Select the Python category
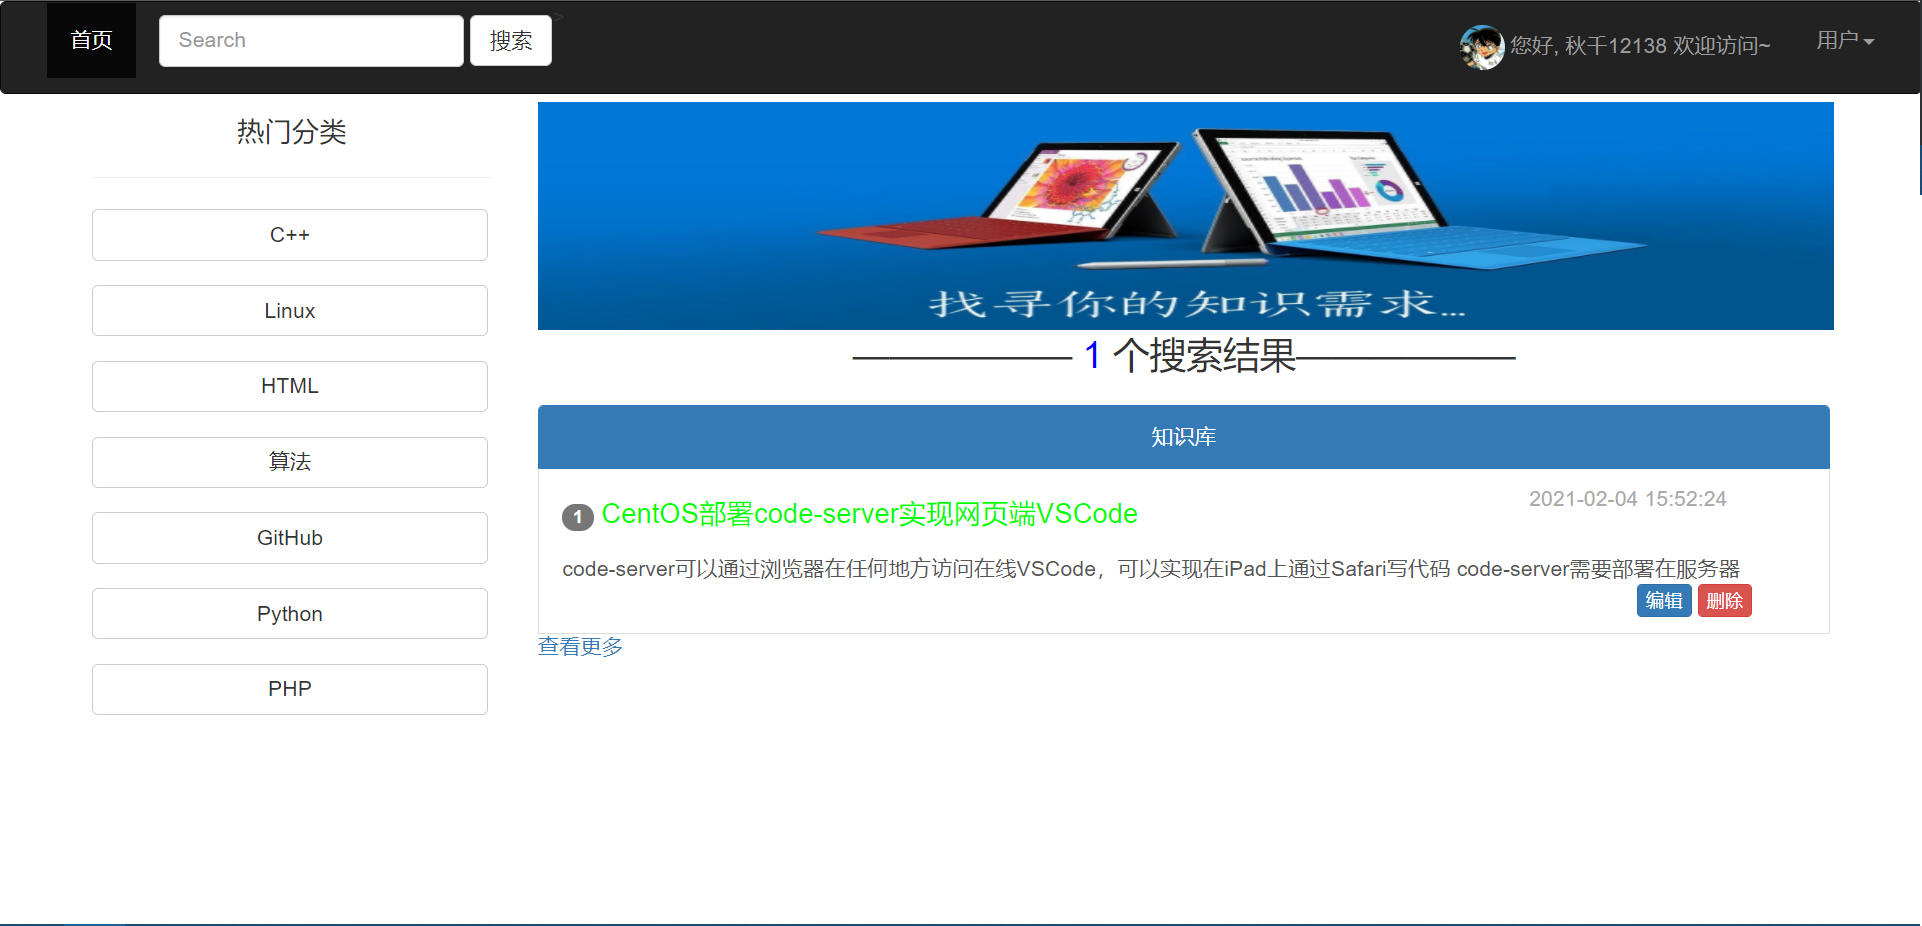Image resolution: width=1922 pixels, height=926 pixels. 289,613
